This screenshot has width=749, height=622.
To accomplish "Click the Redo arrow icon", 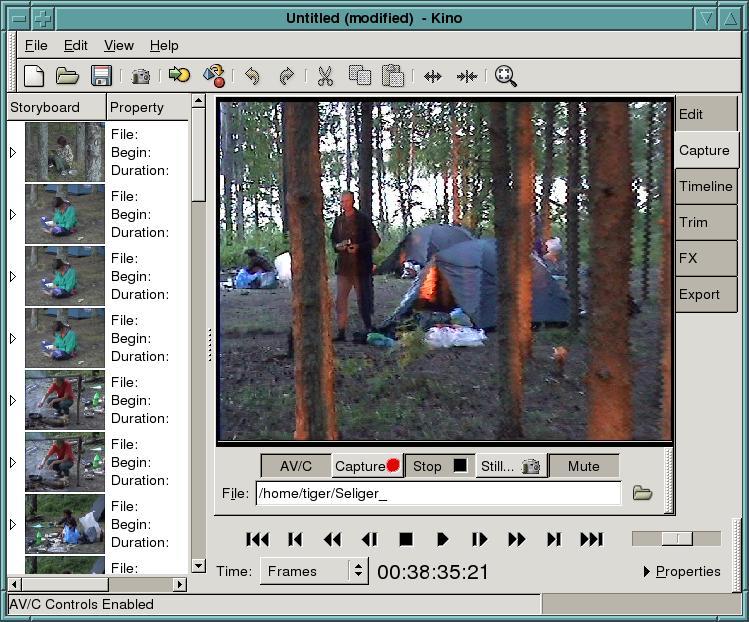I will point(286,76).
